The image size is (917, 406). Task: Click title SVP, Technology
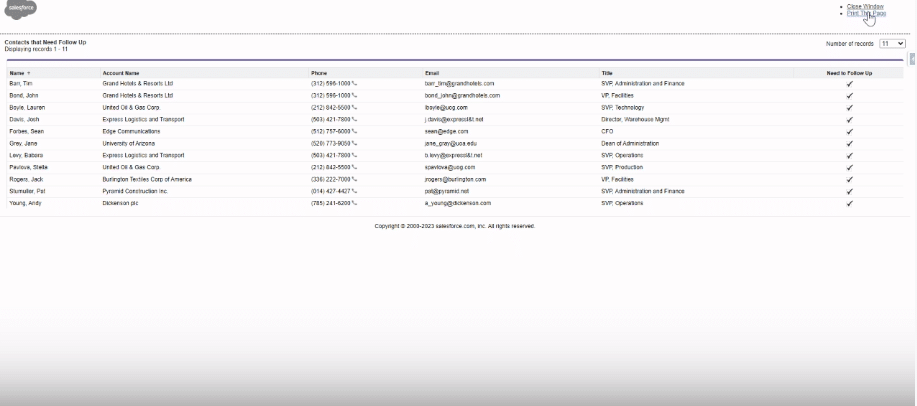click(622, 108)
